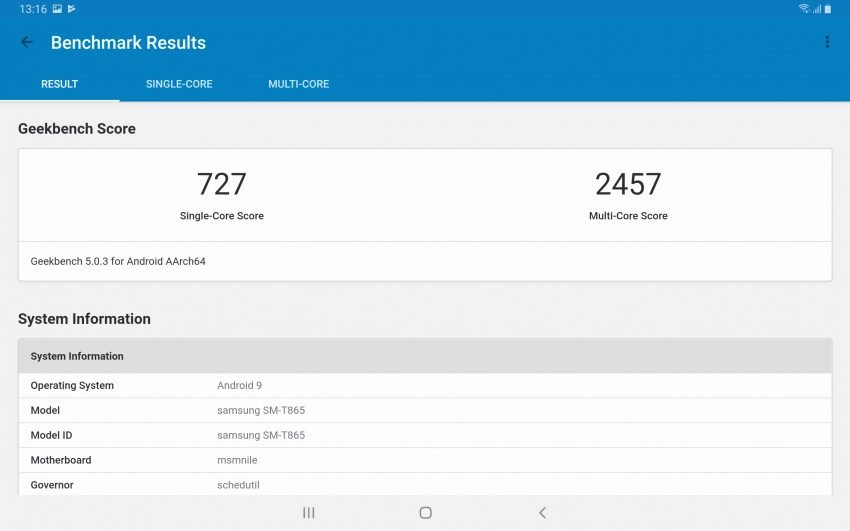Tap the Geekbench 5.0.3 version text
Viewport: 850px width, 531px height.
click(x=118, y=261)
